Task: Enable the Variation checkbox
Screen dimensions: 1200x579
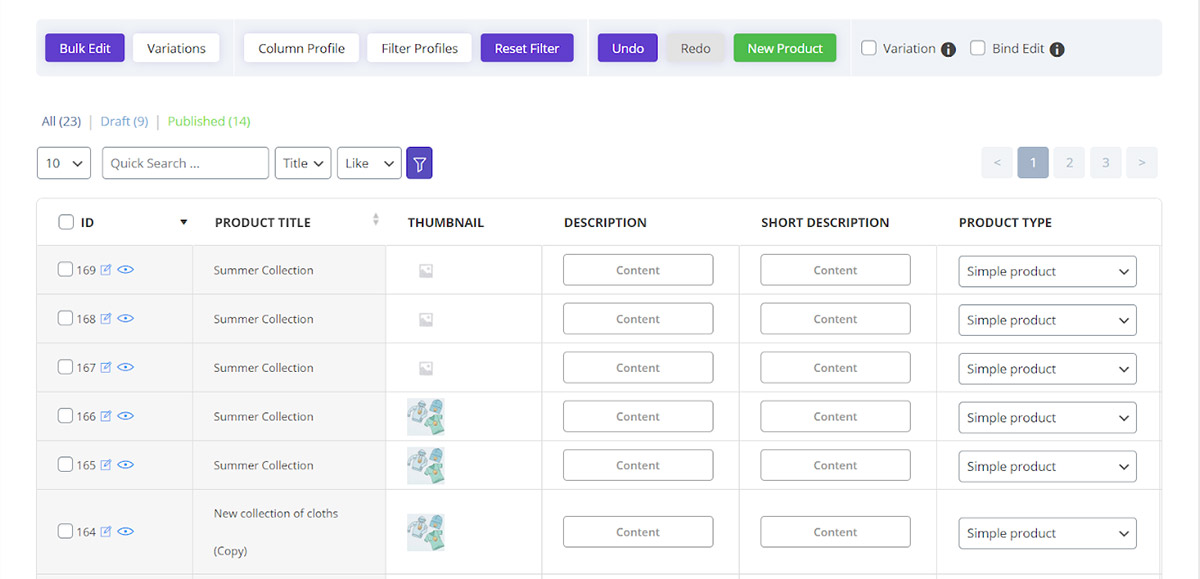Action: 869,48
